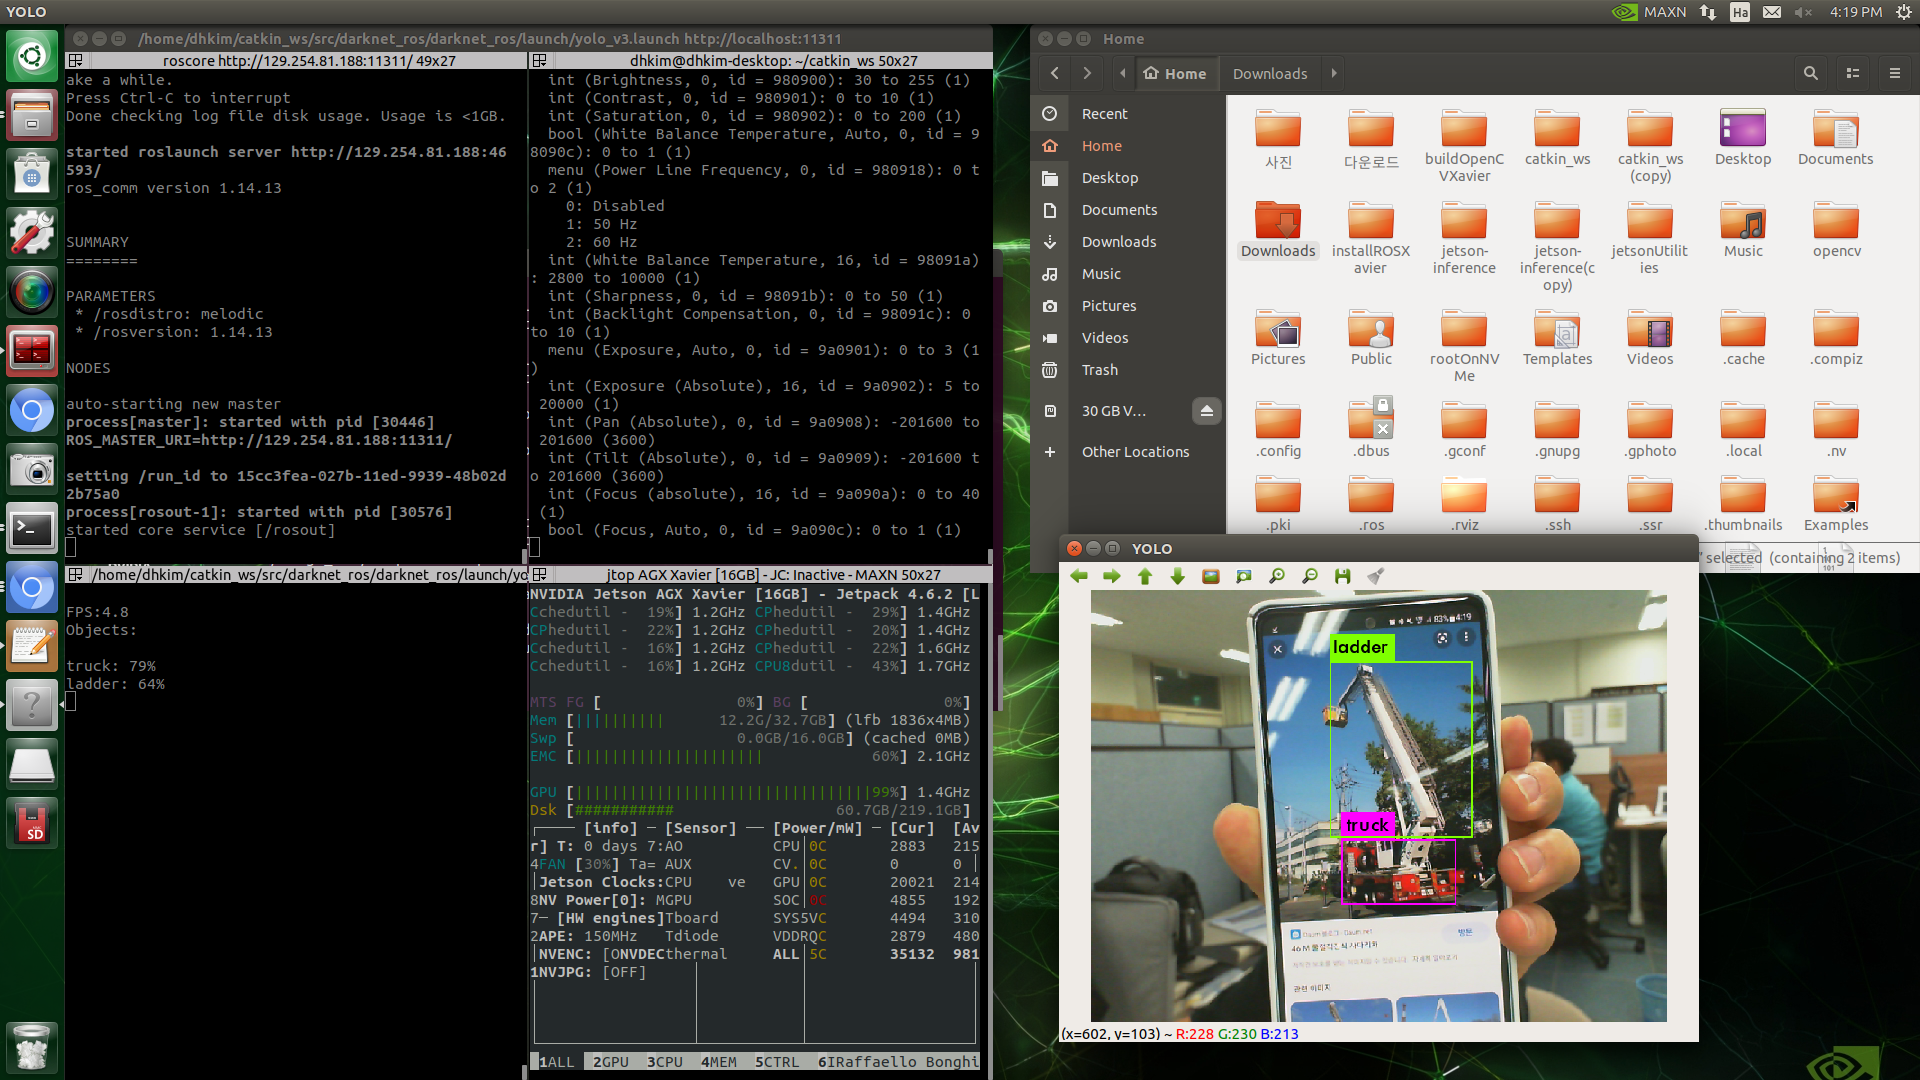Switch to the 2GPU tab in jtop
Viewport: 1920px width, 1080px height.
609,1062
